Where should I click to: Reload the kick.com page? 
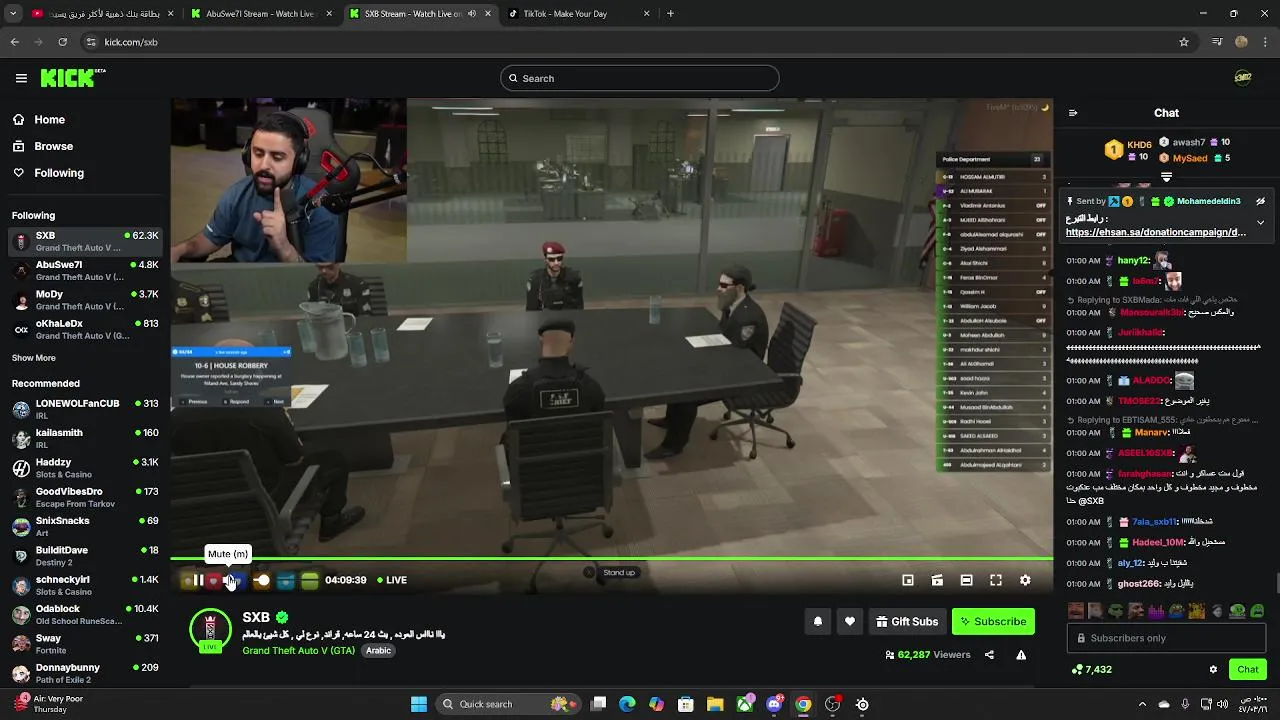[63, 42]
